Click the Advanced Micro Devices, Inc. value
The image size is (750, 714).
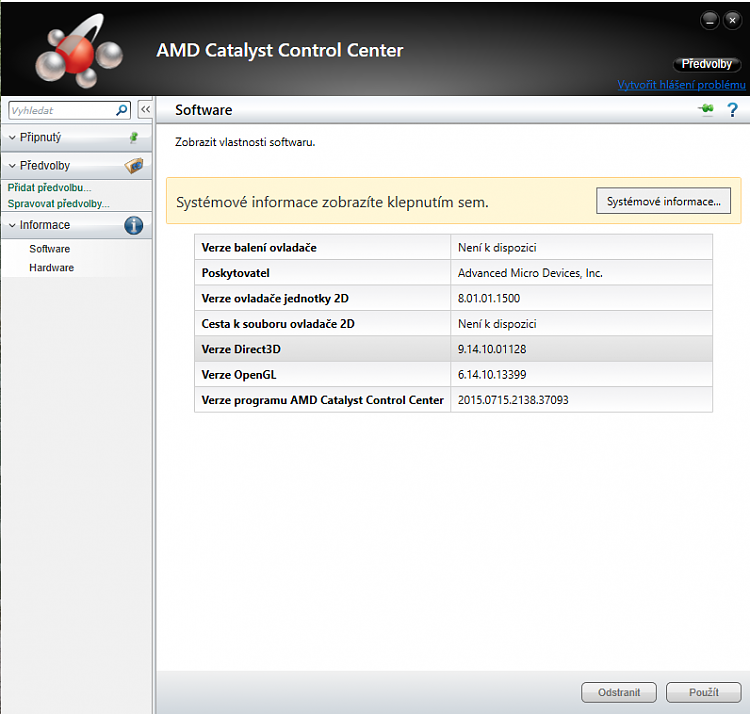click(530, 273)
